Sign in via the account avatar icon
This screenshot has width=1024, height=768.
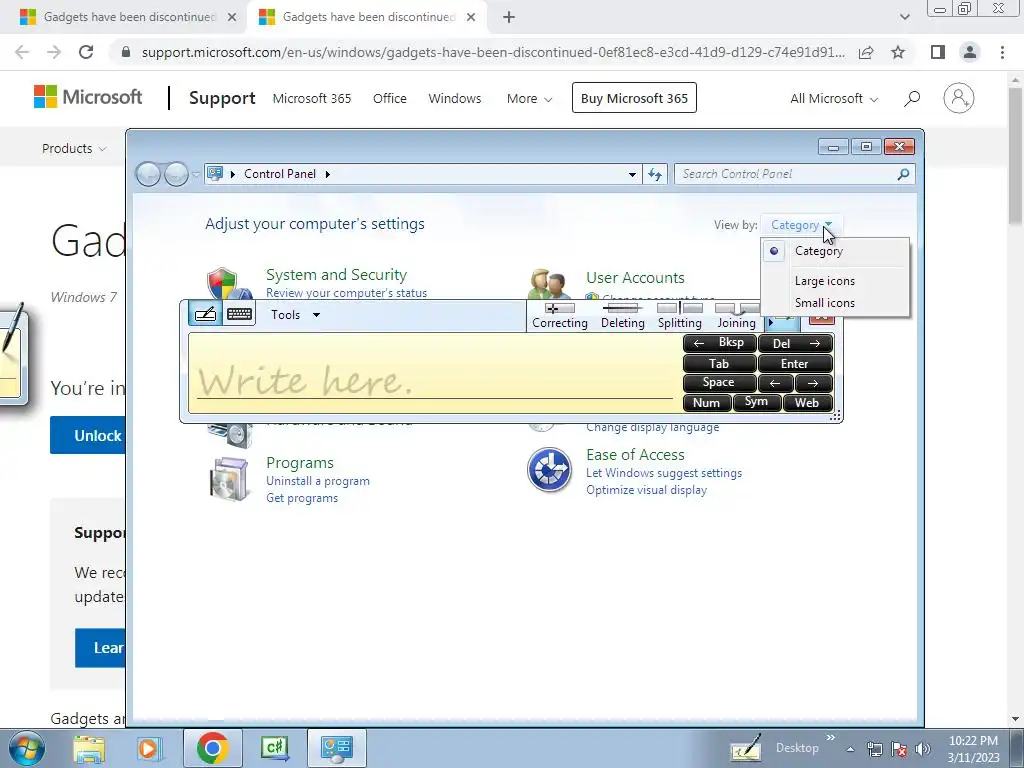[959, 98]
